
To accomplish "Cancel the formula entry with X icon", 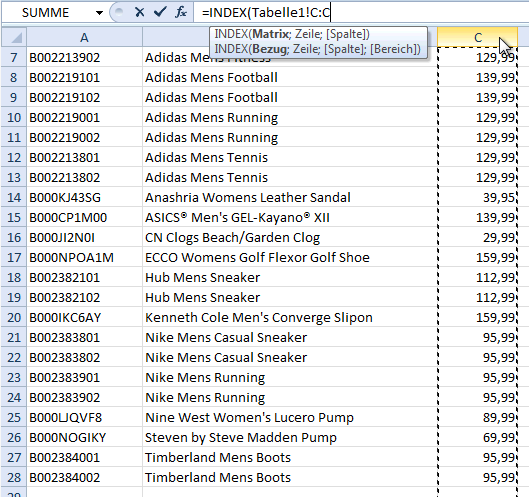I will pos(139,12).
